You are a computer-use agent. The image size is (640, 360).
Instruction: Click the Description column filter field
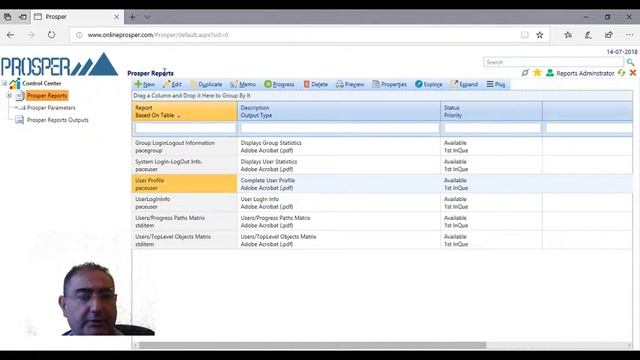click(340, 128)
